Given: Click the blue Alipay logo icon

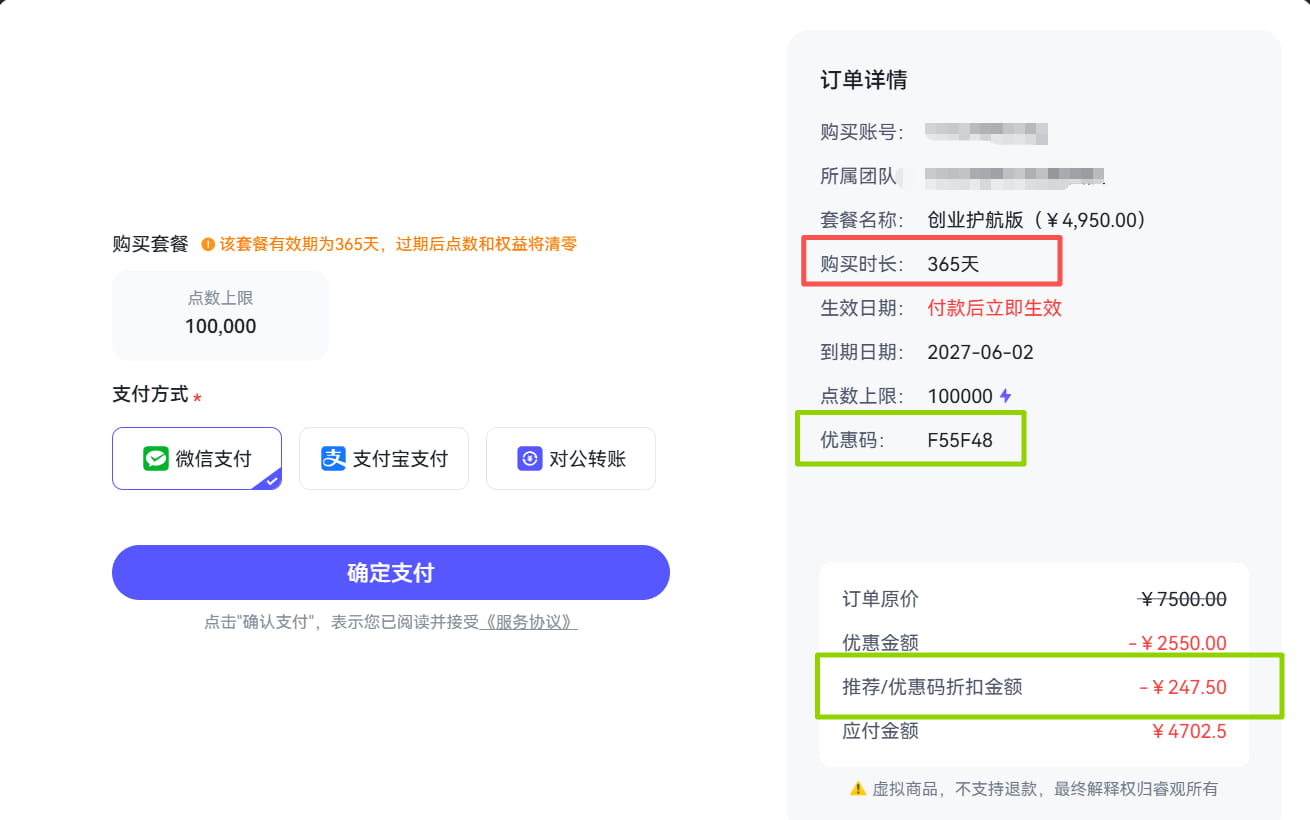Looking at the screenshot, I should click(333, 459).
